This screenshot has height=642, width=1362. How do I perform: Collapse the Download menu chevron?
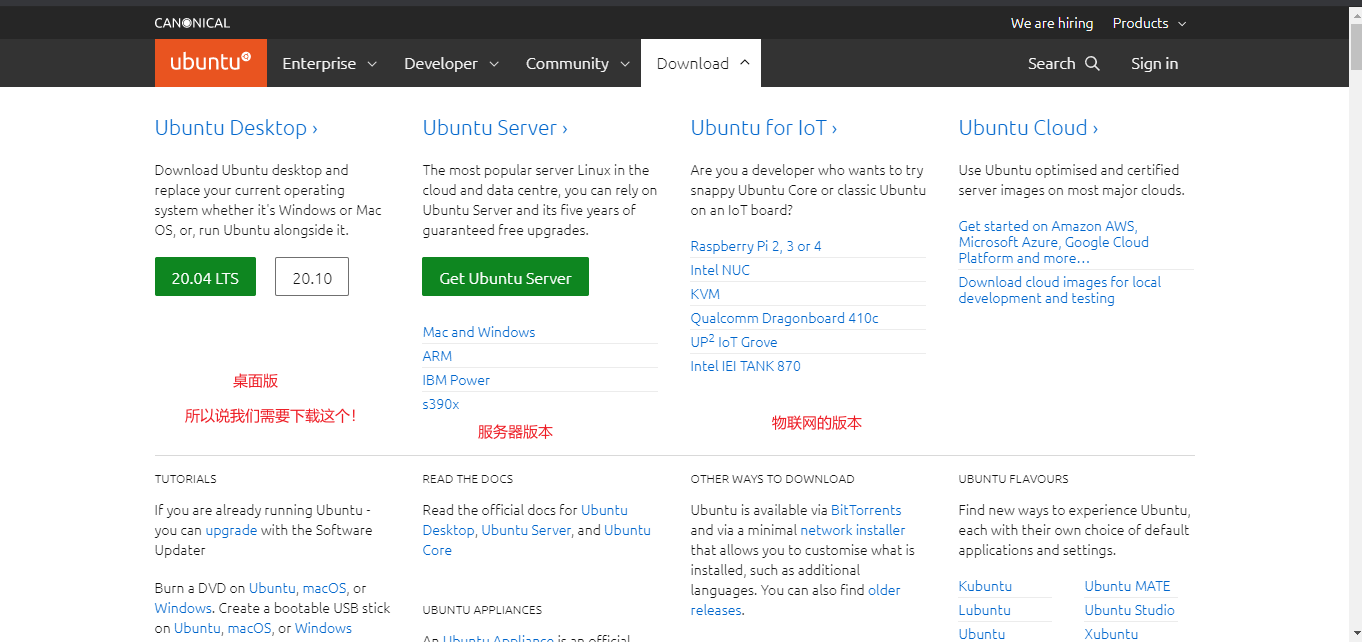point(745,62)
